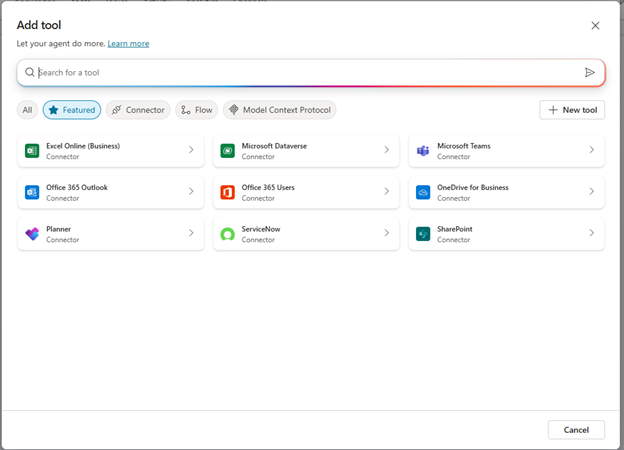
Task: Click the Planner connector icon
Action: (x=32, y=234)
